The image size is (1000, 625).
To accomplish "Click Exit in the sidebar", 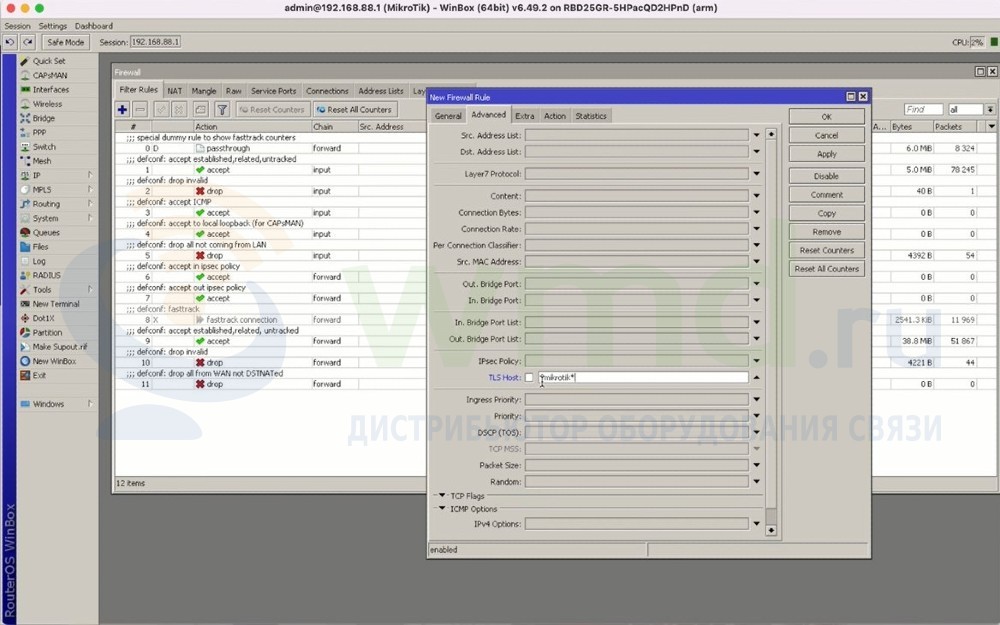I will (42, 376).
